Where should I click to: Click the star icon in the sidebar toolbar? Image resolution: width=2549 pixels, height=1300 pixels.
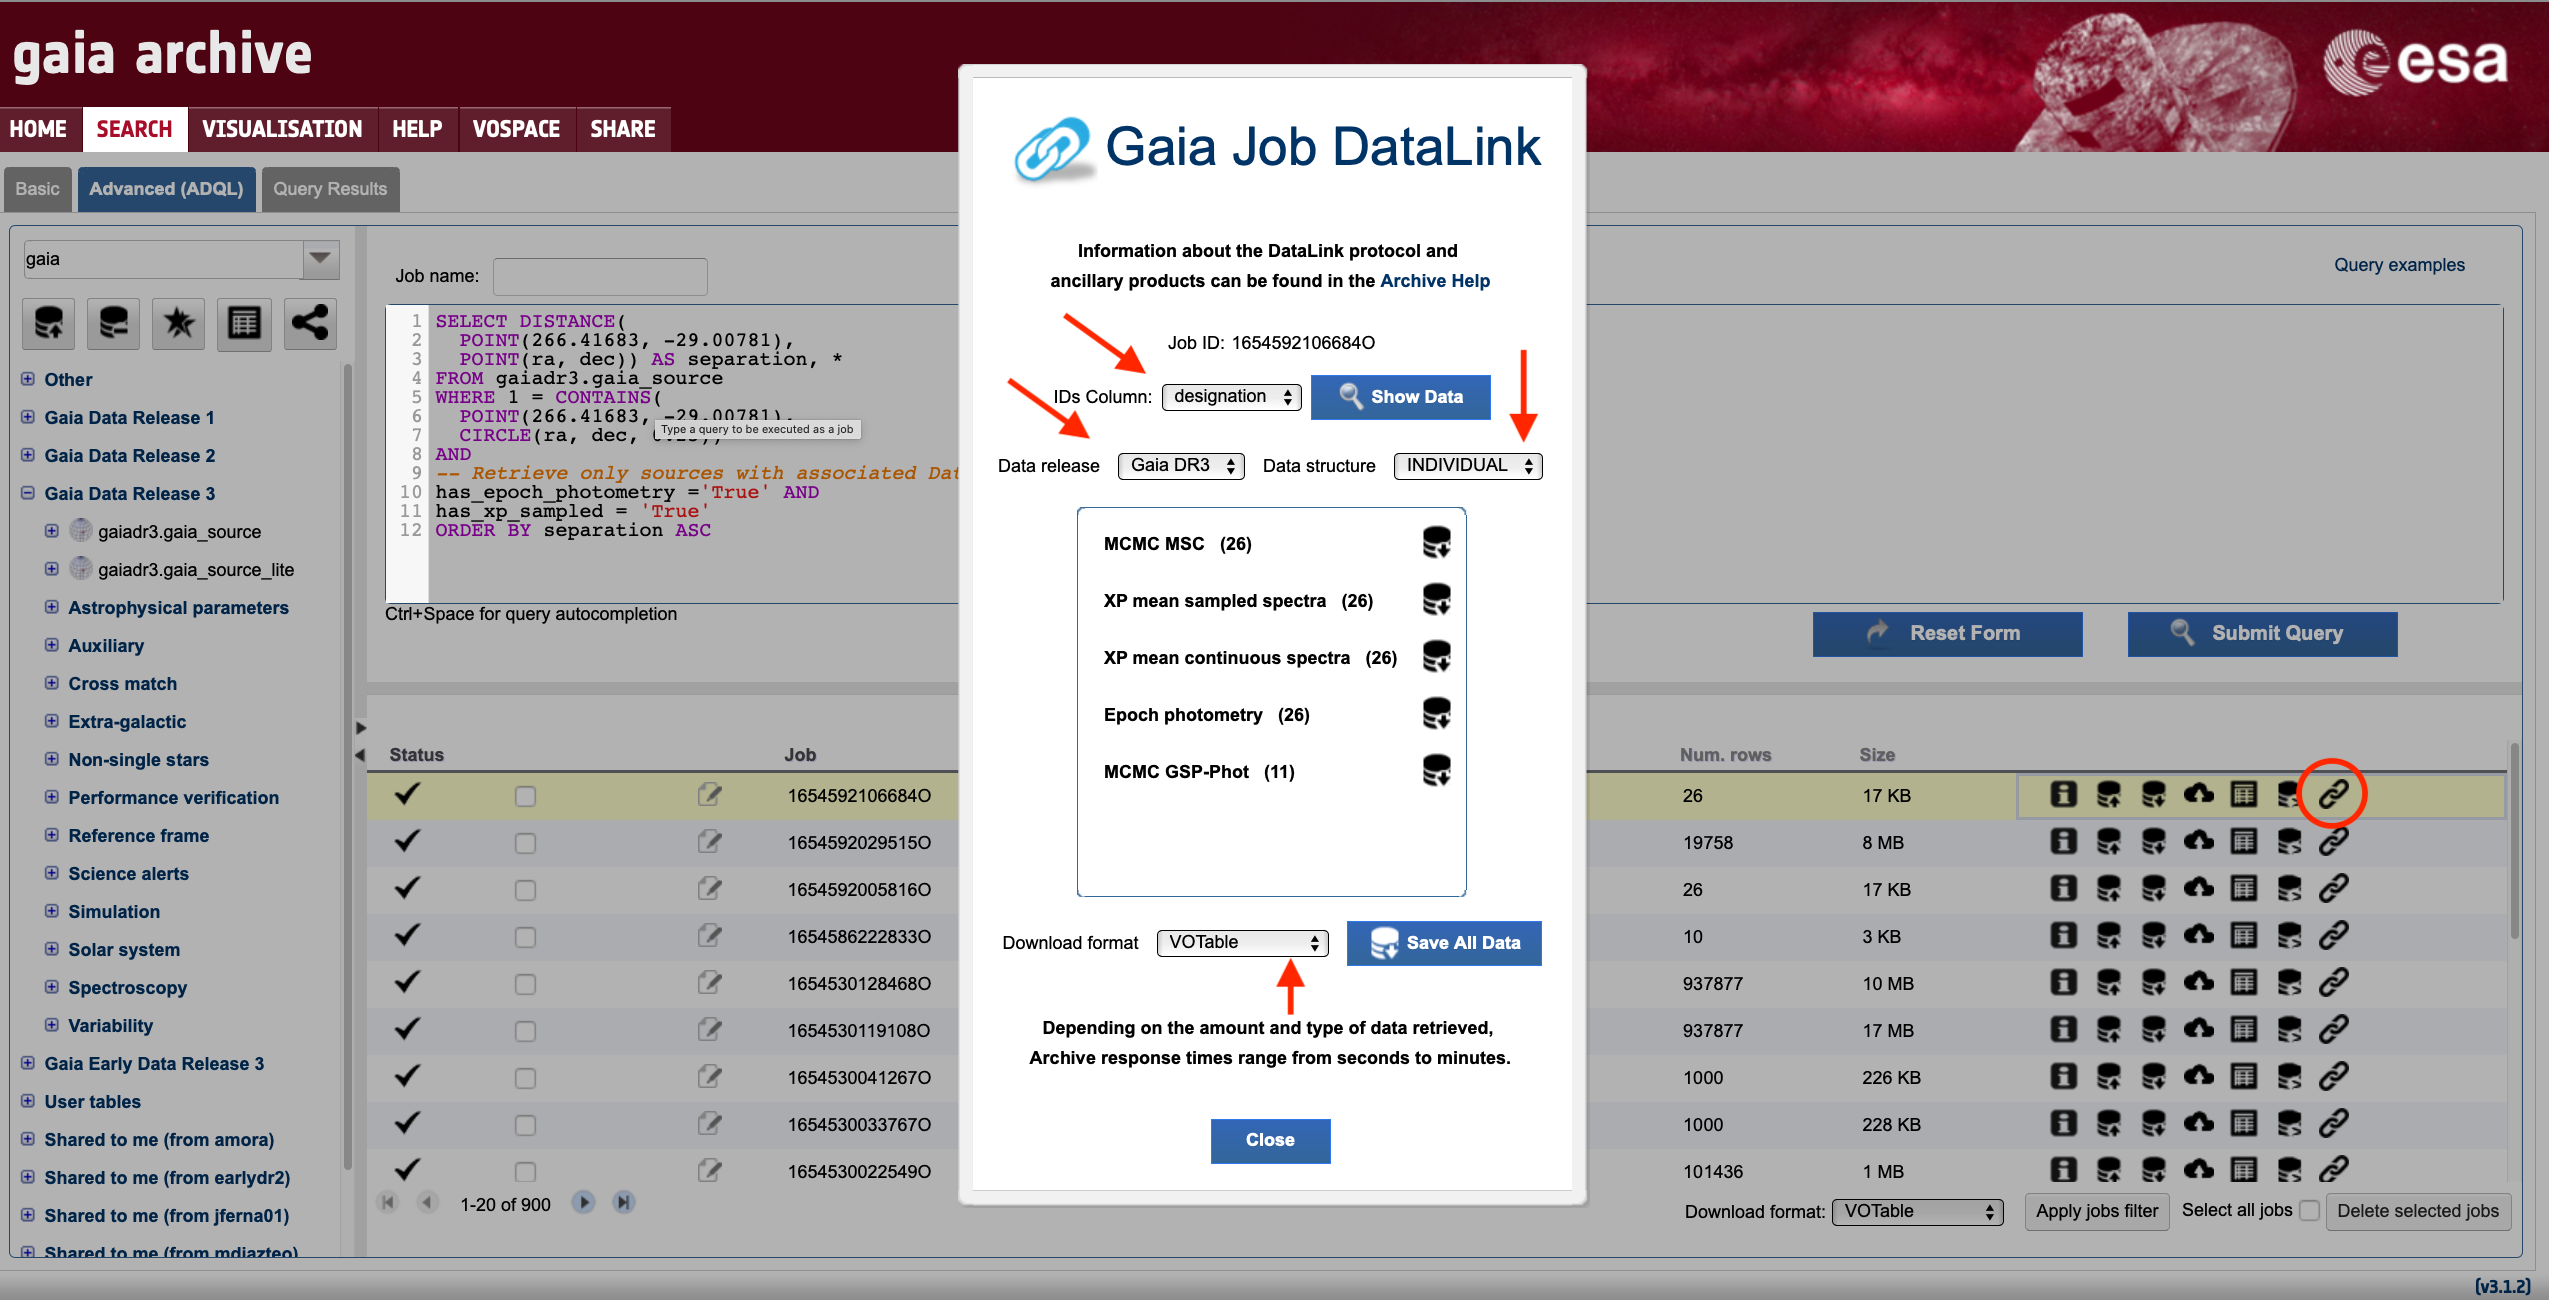click(179, 323)
